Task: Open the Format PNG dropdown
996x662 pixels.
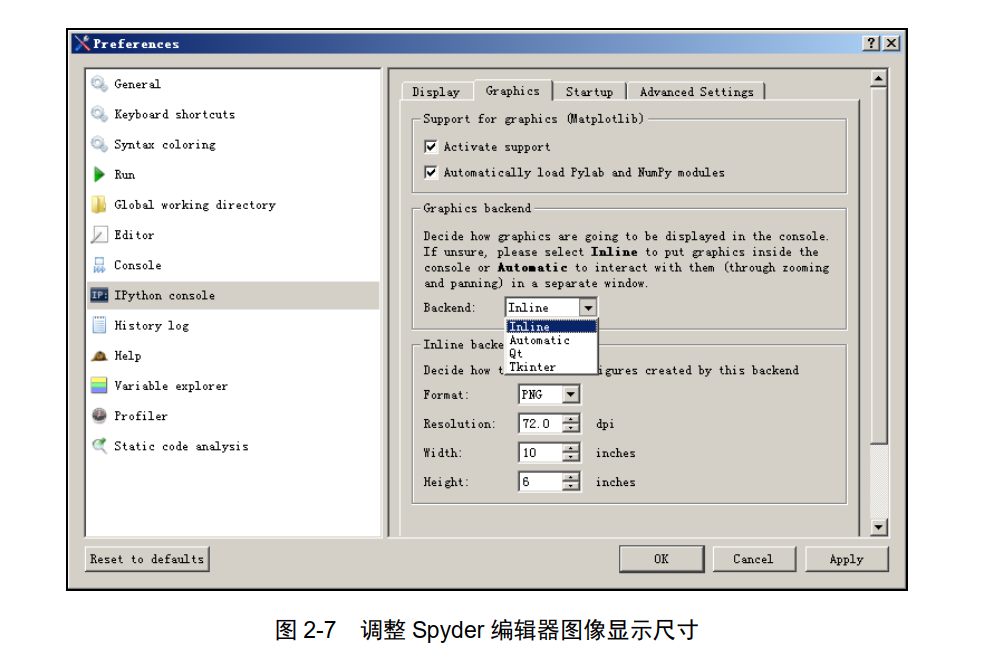Action: pyautogui.click(x=570, y=395)
